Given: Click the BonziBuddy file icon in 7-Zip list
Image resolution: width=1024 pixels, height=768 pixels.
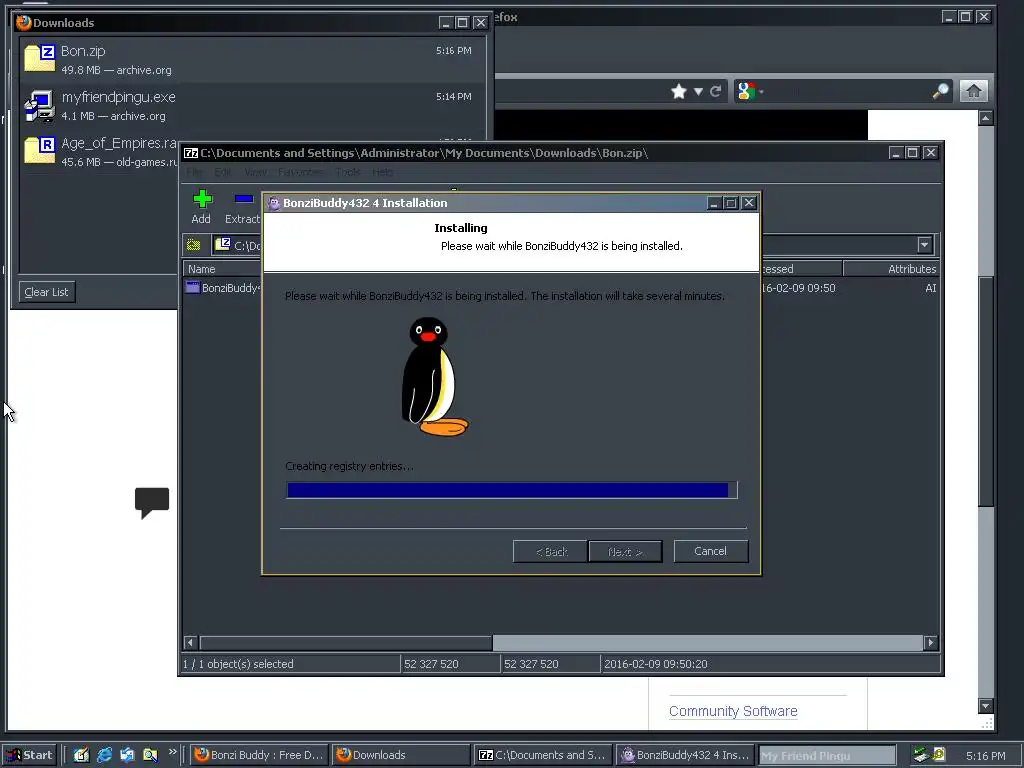Looking at the screenshot, I should coord(192,287).
